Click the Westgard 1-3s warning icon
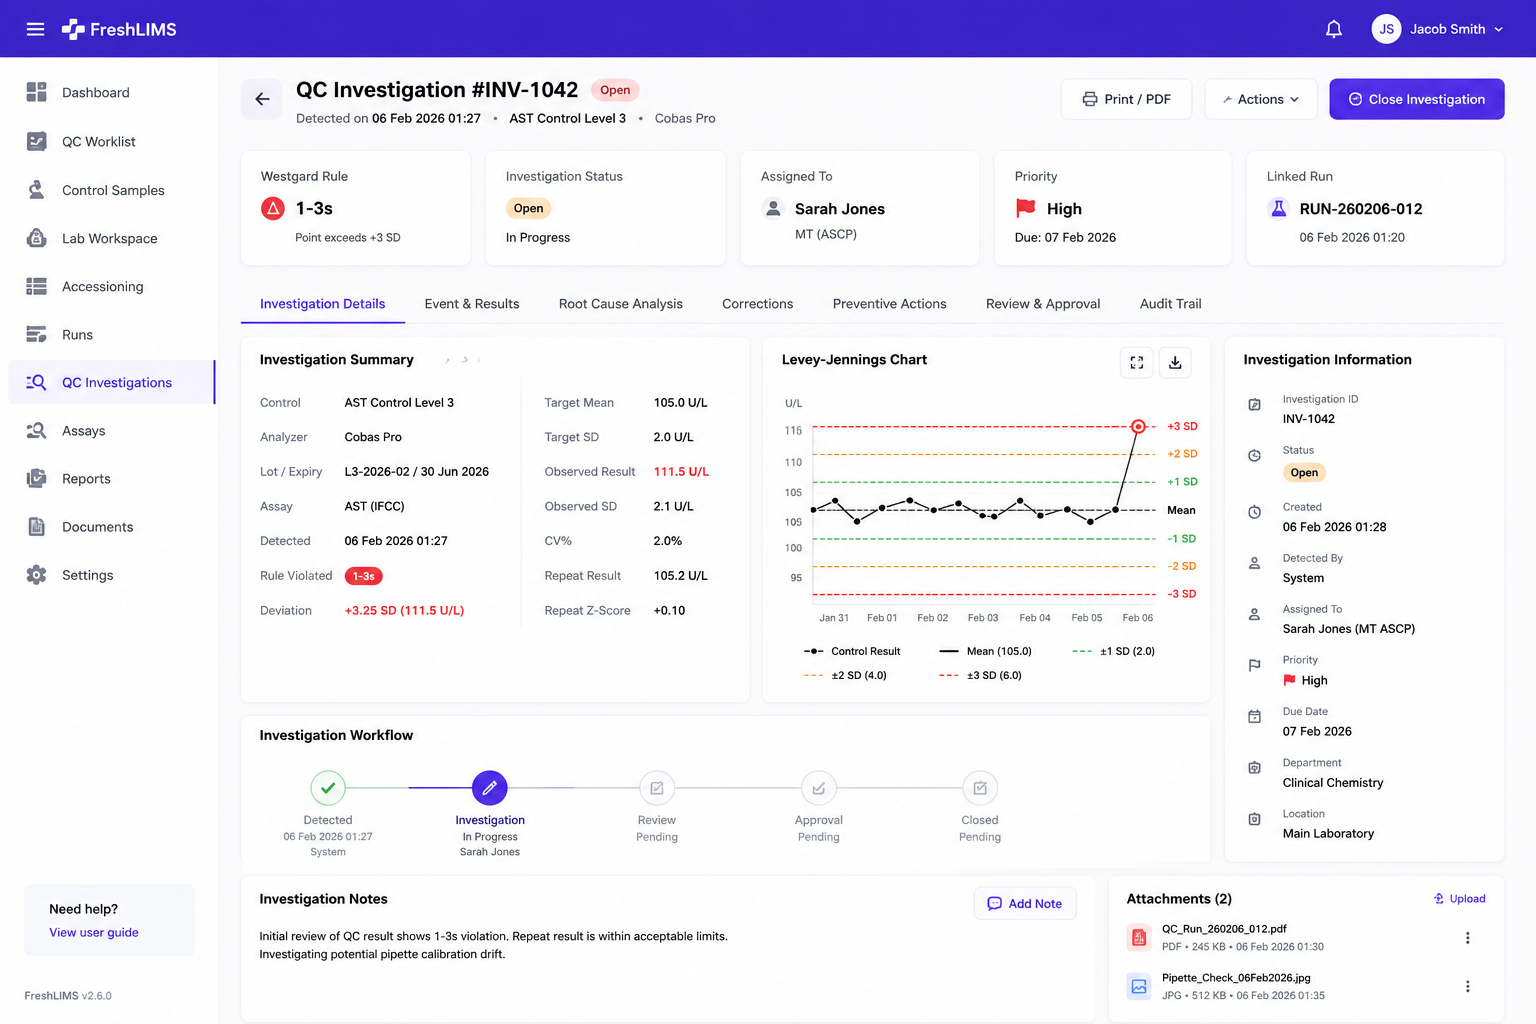1536x1024 pixels. 273,208
